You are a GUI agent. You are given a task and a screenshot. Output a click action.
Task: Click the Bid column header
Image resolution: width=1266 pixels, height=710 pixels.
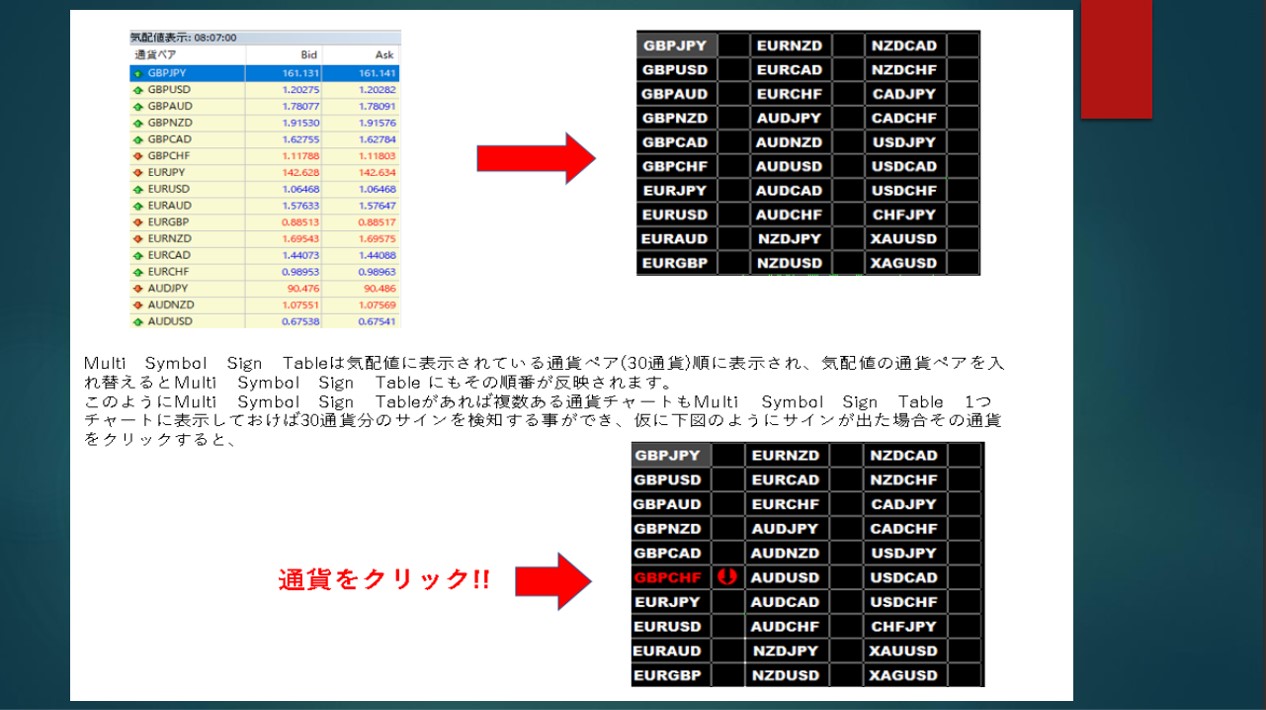284,55
